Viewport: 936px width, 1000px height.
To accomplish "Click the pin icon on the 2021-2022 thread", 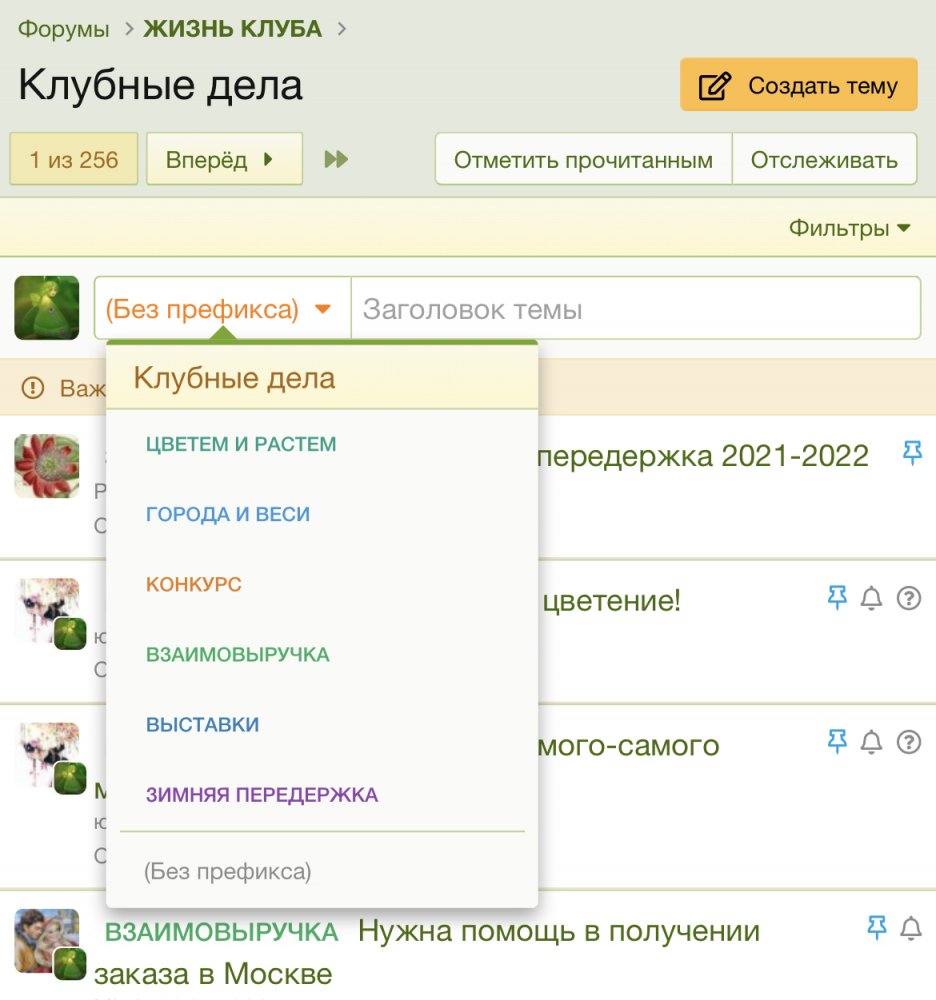I will coord(912,453).
